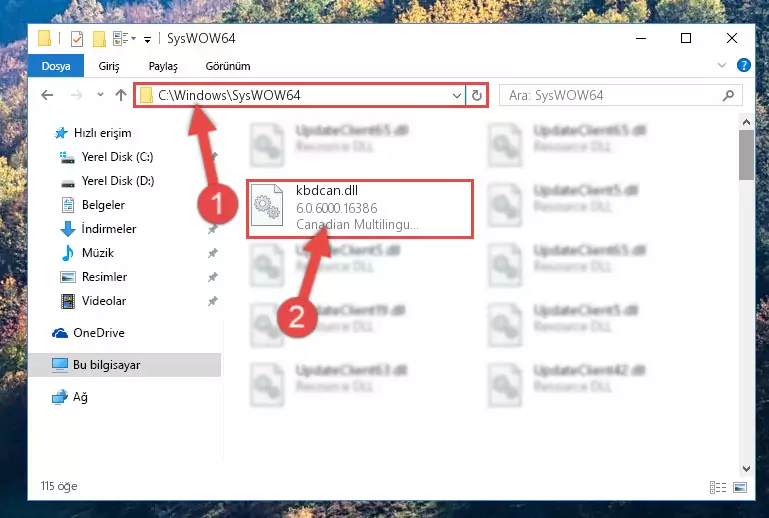Select Bu bilgisayar in the navigation pane
This screenshot has width=769, height=518.
point(125,365)
